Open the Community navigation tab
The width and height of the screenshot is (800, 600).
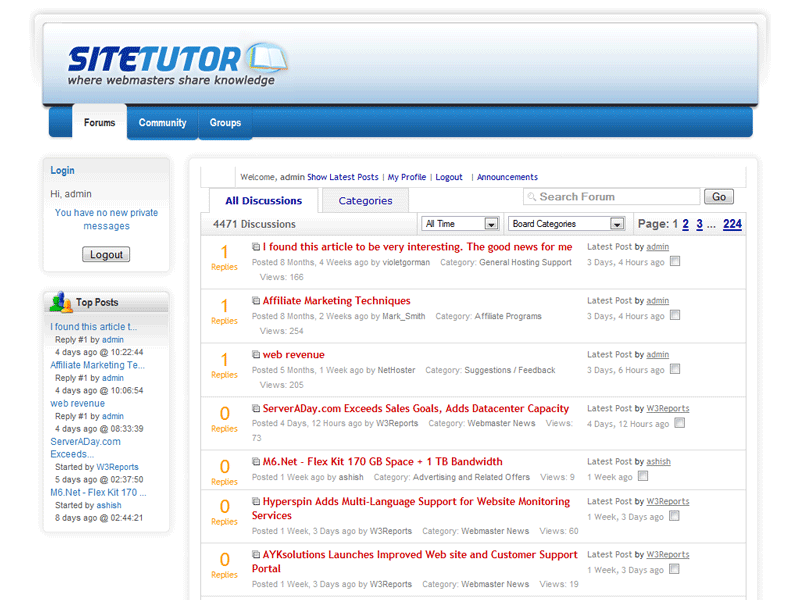(x=162, y=123)
